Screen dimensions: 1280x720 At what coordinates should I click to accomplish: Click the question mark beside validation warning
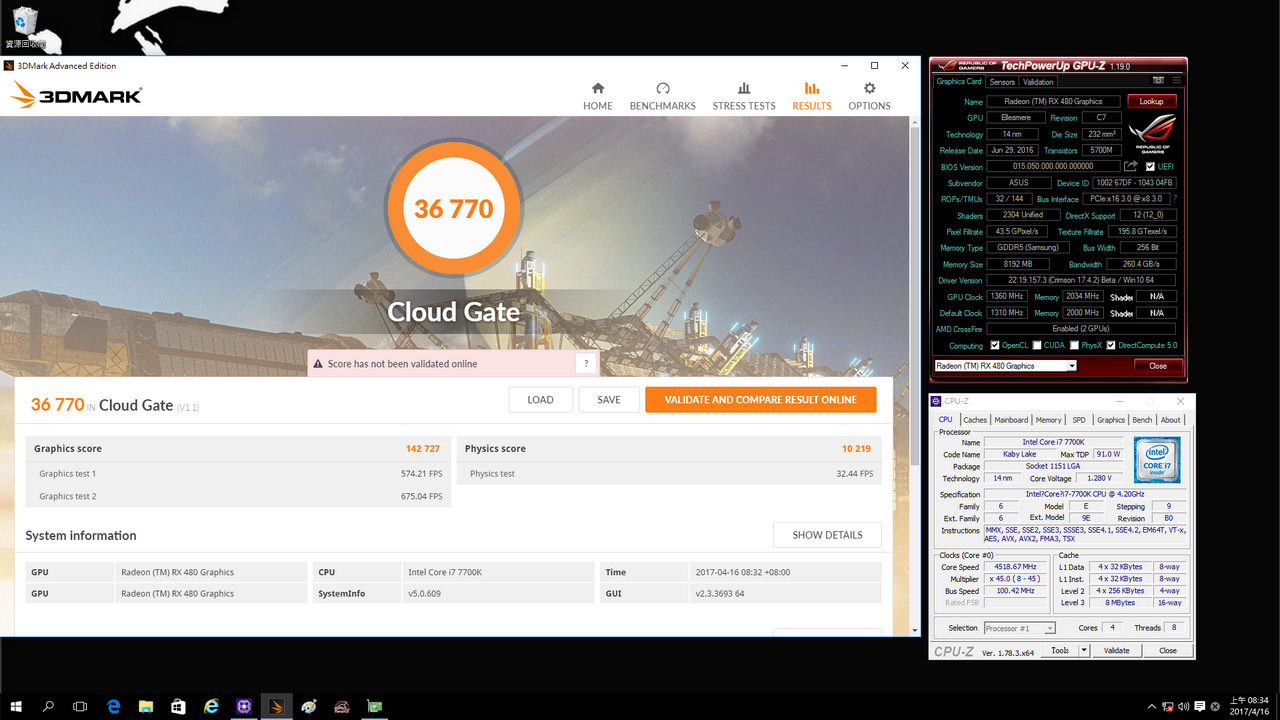(586, 364)
